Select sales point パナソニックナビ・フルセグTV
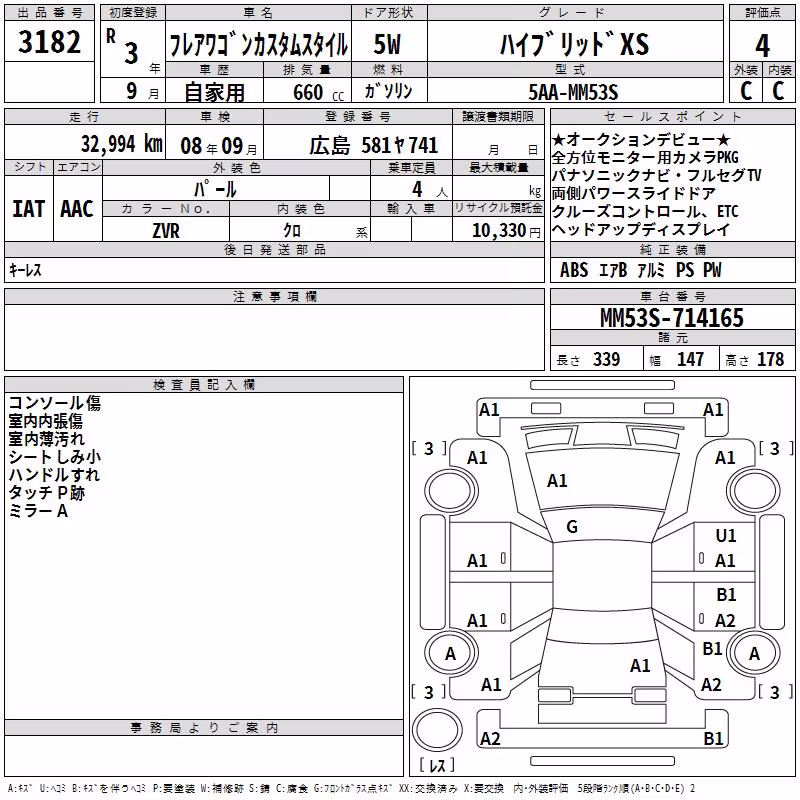 (656, 175)
